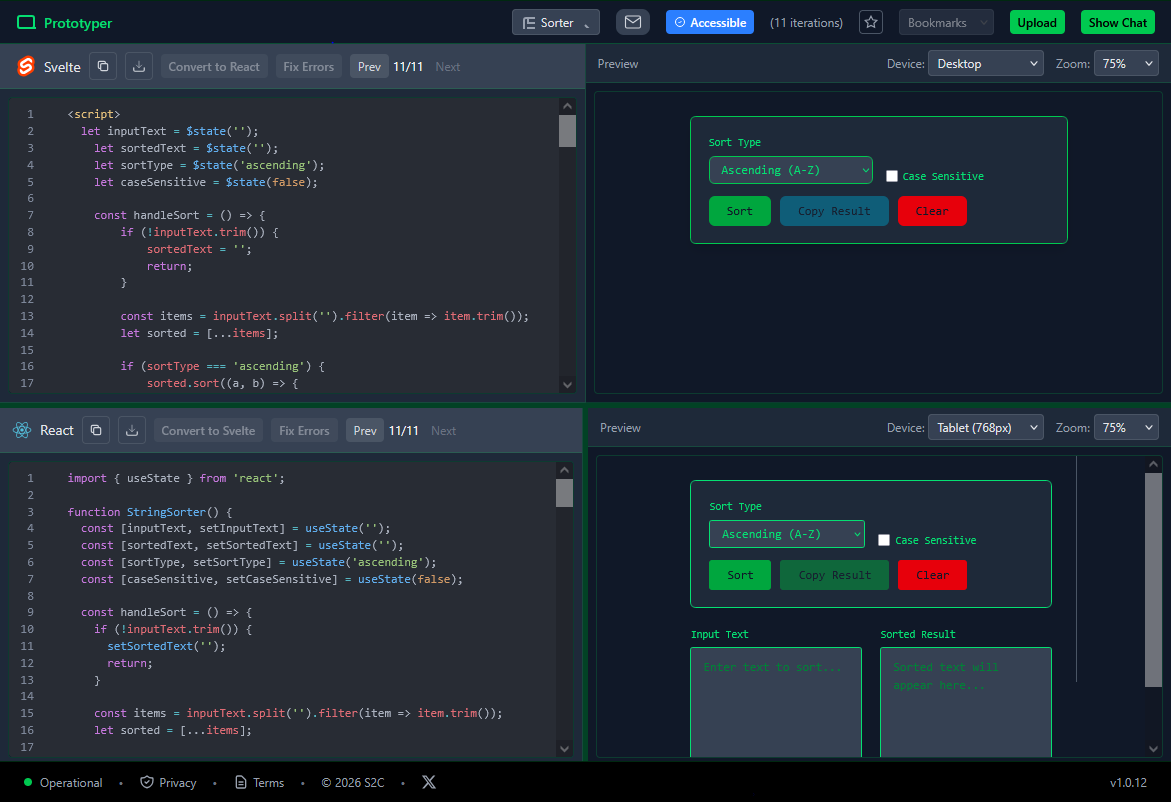
Task: Click the Prototyper logo icon
Action: click(25, 21)
